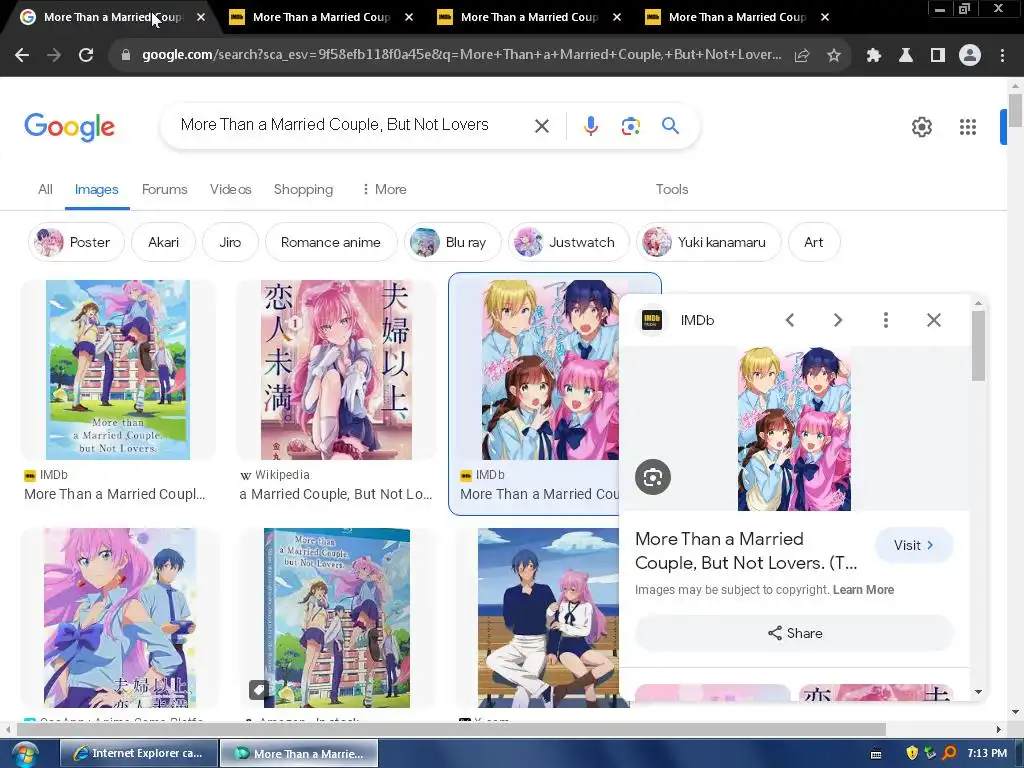
Task: Click the share page icon in address bar
Action: pyautogui.click(x=801, y=56)
